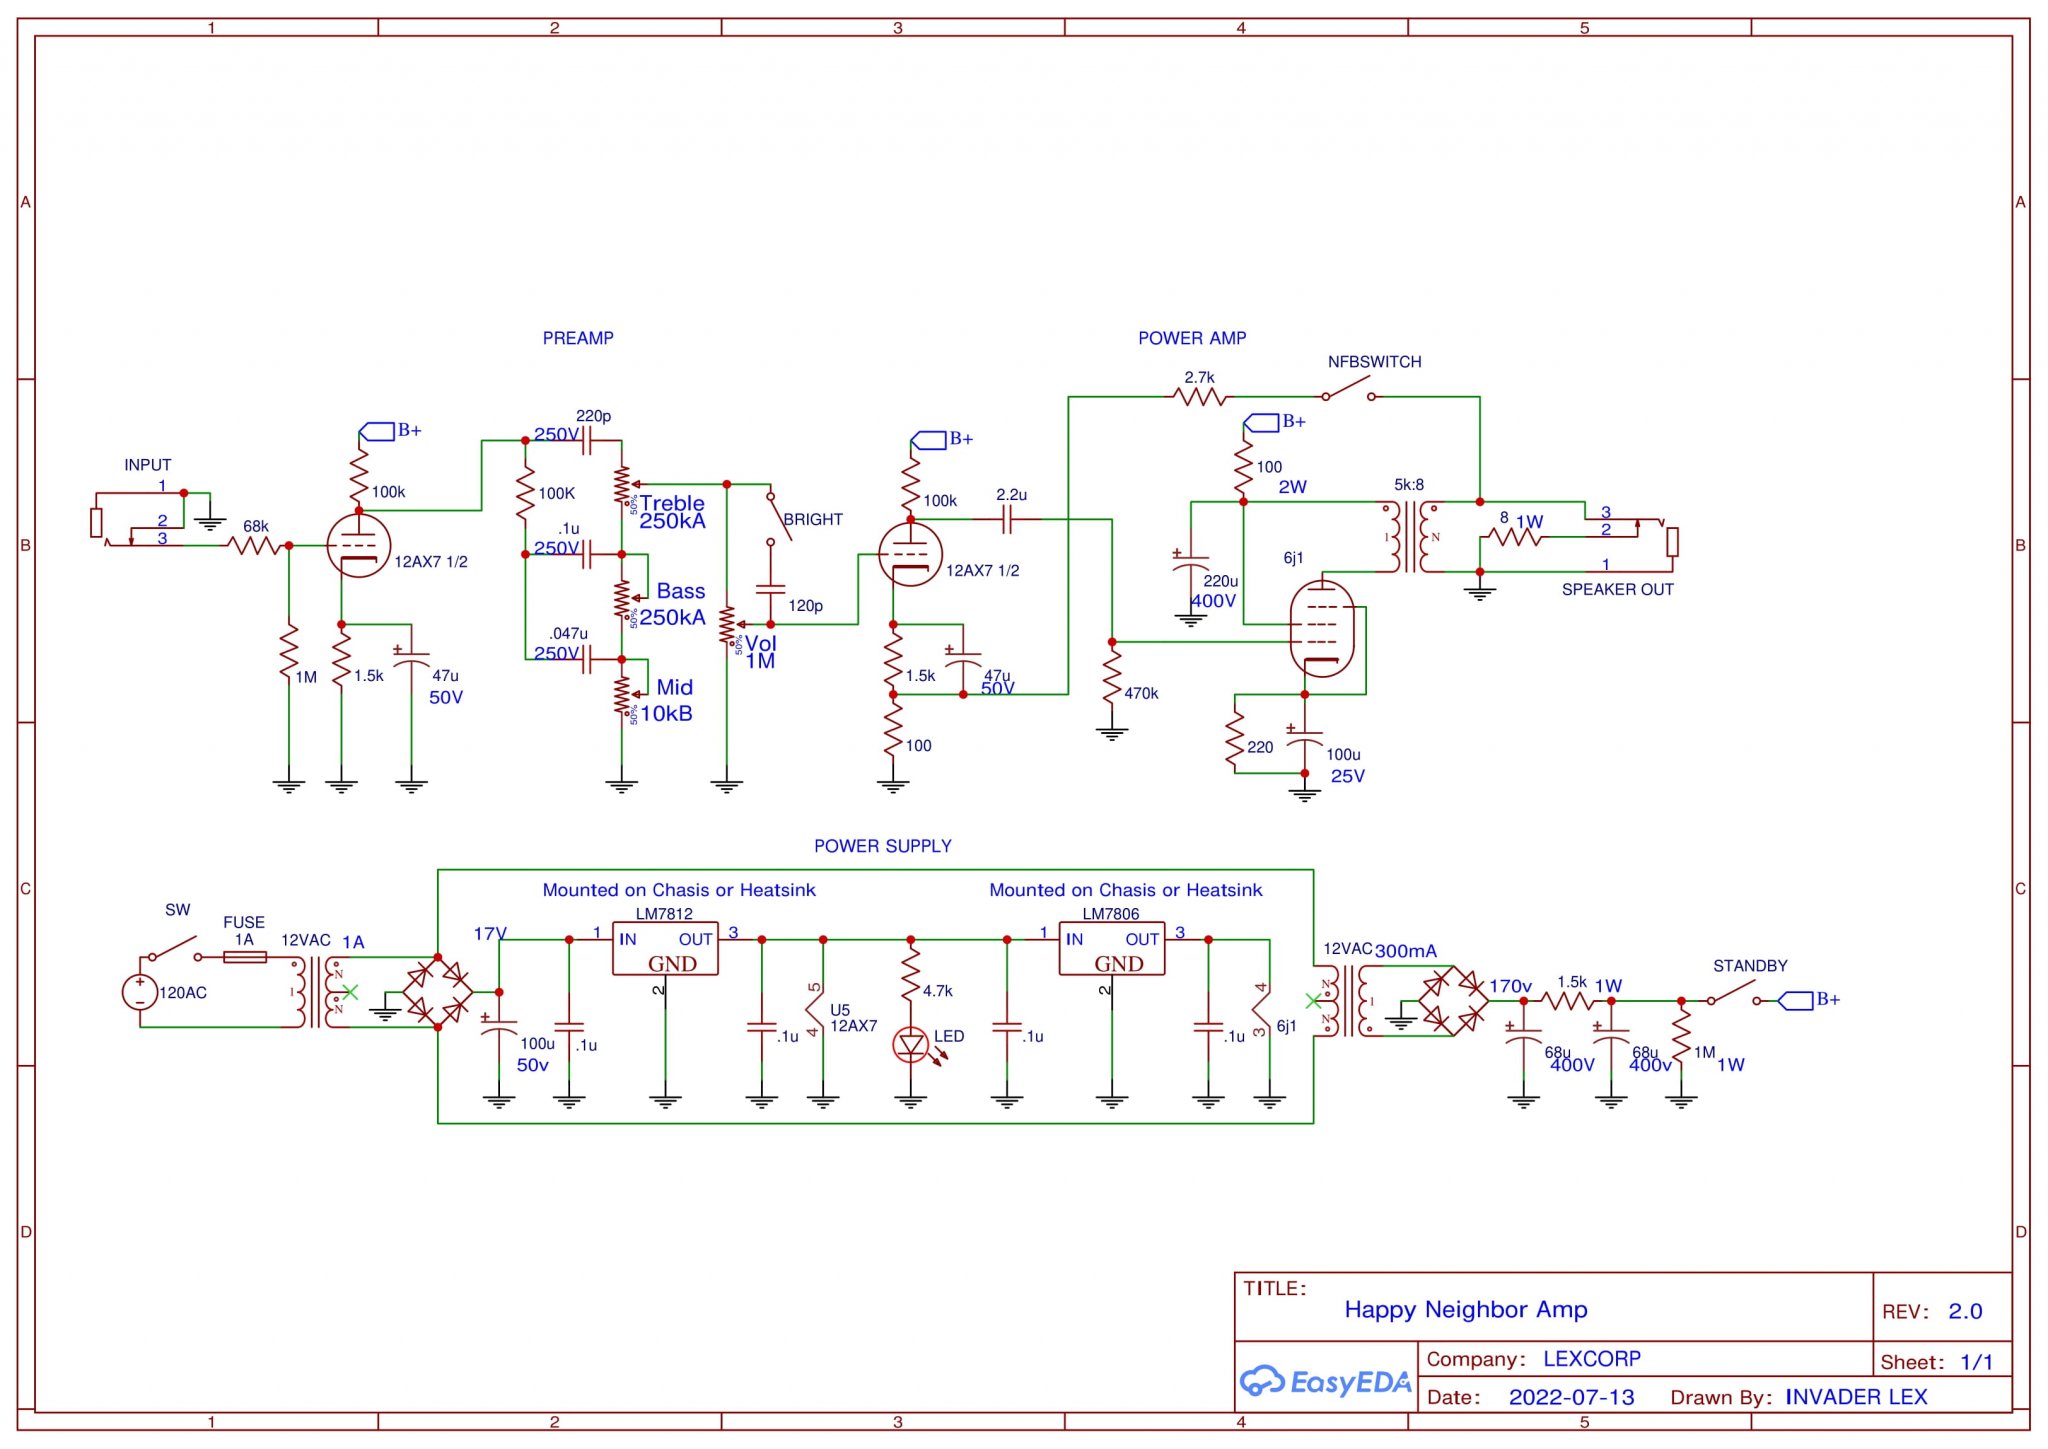
Task: Click the 100 2W plate resistor
Action: (x=1243, y=465)
